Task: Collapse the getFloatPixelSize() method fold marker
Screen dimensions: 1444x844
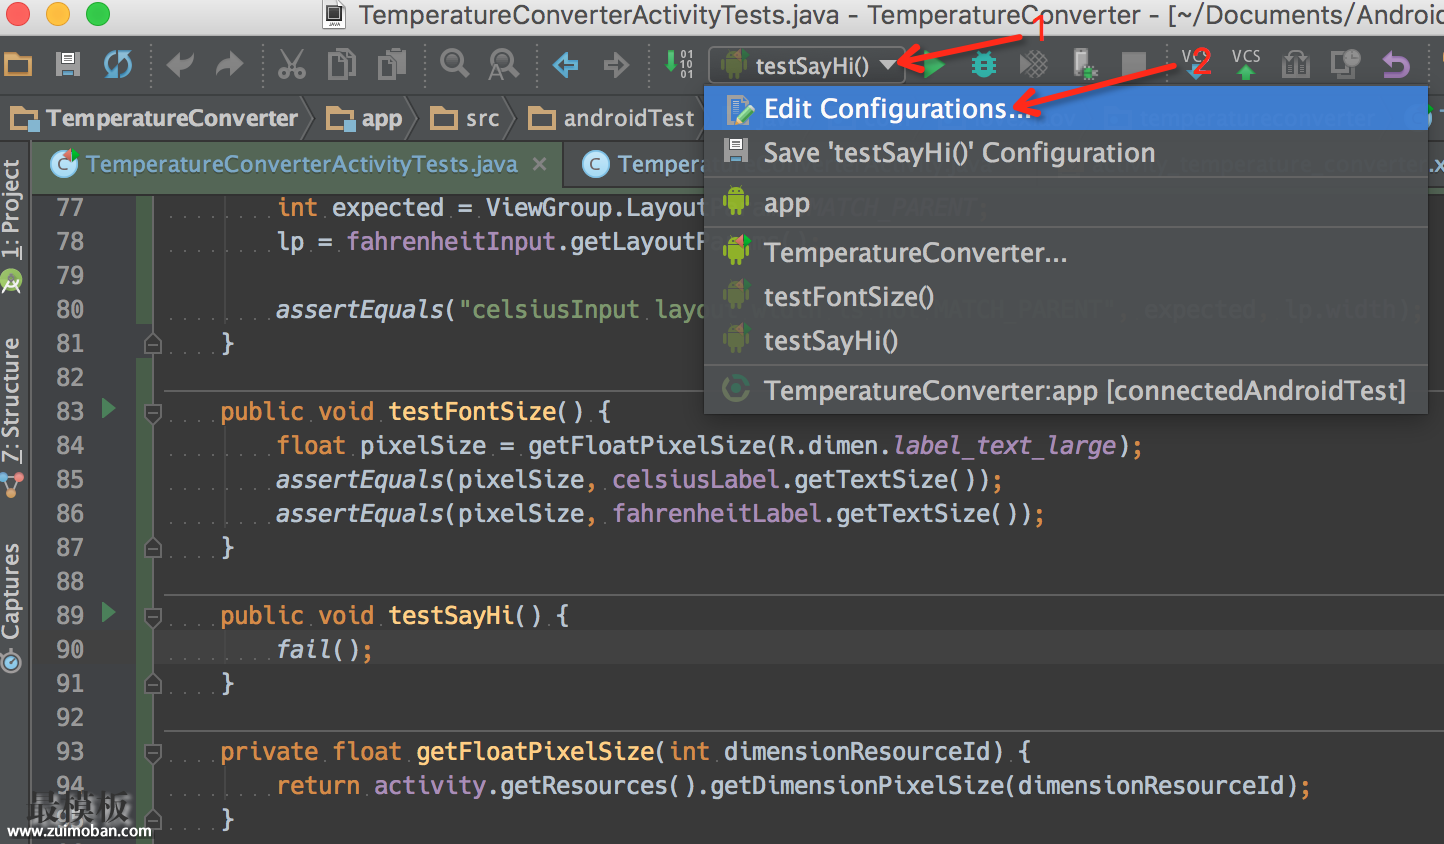Action: (x=153, y=752)
